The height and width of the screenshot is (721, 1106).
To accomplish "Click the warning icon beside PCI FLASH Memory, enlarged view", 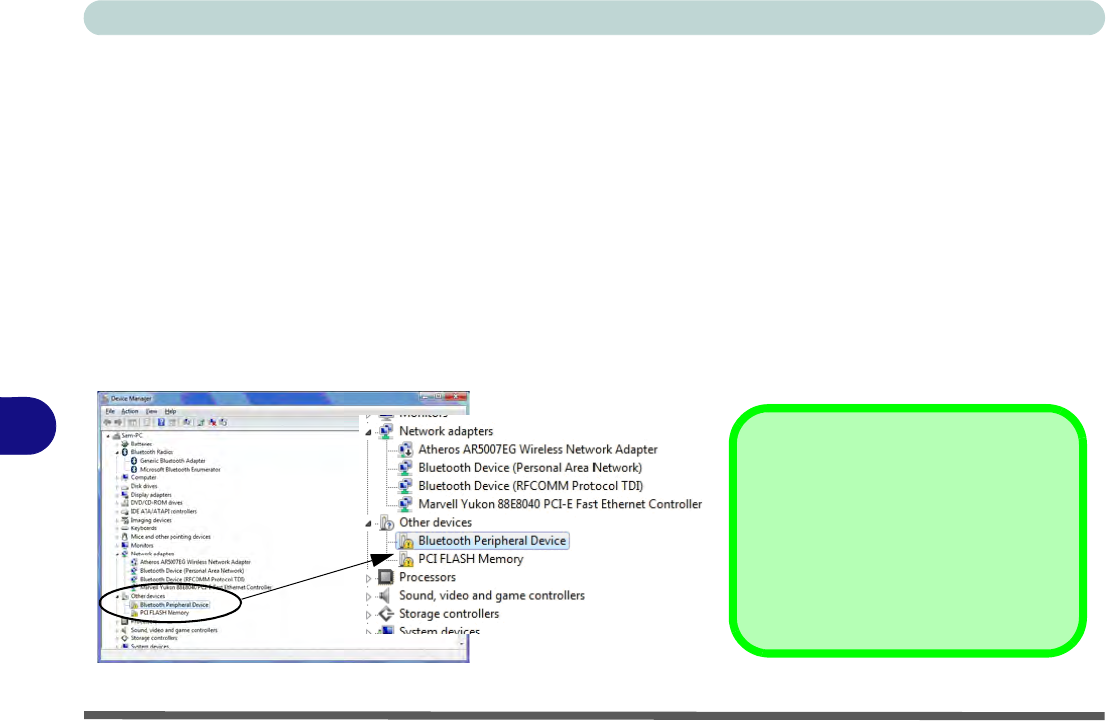I will click(x=406, y=559).
